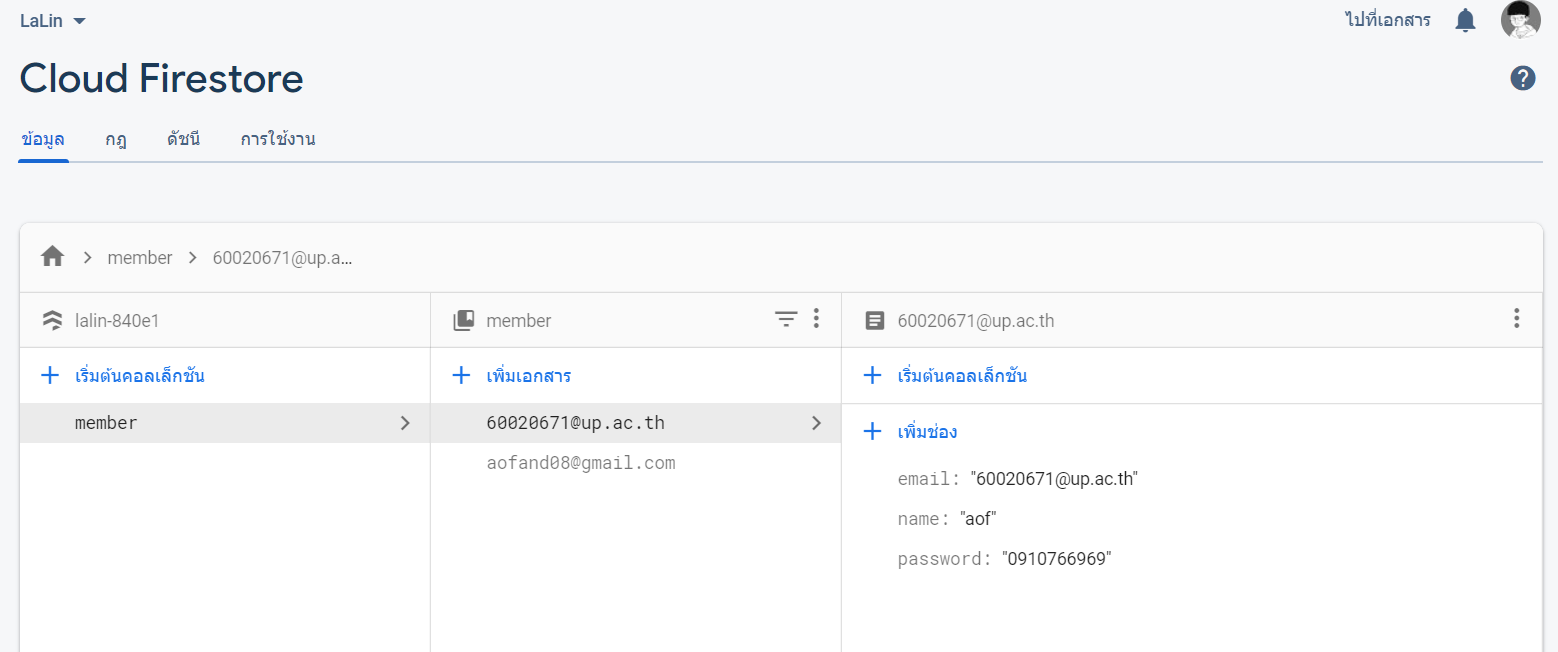Select document 60020671@up.ac.th in the list
1558x652 pixels.
tap(635, 423)
